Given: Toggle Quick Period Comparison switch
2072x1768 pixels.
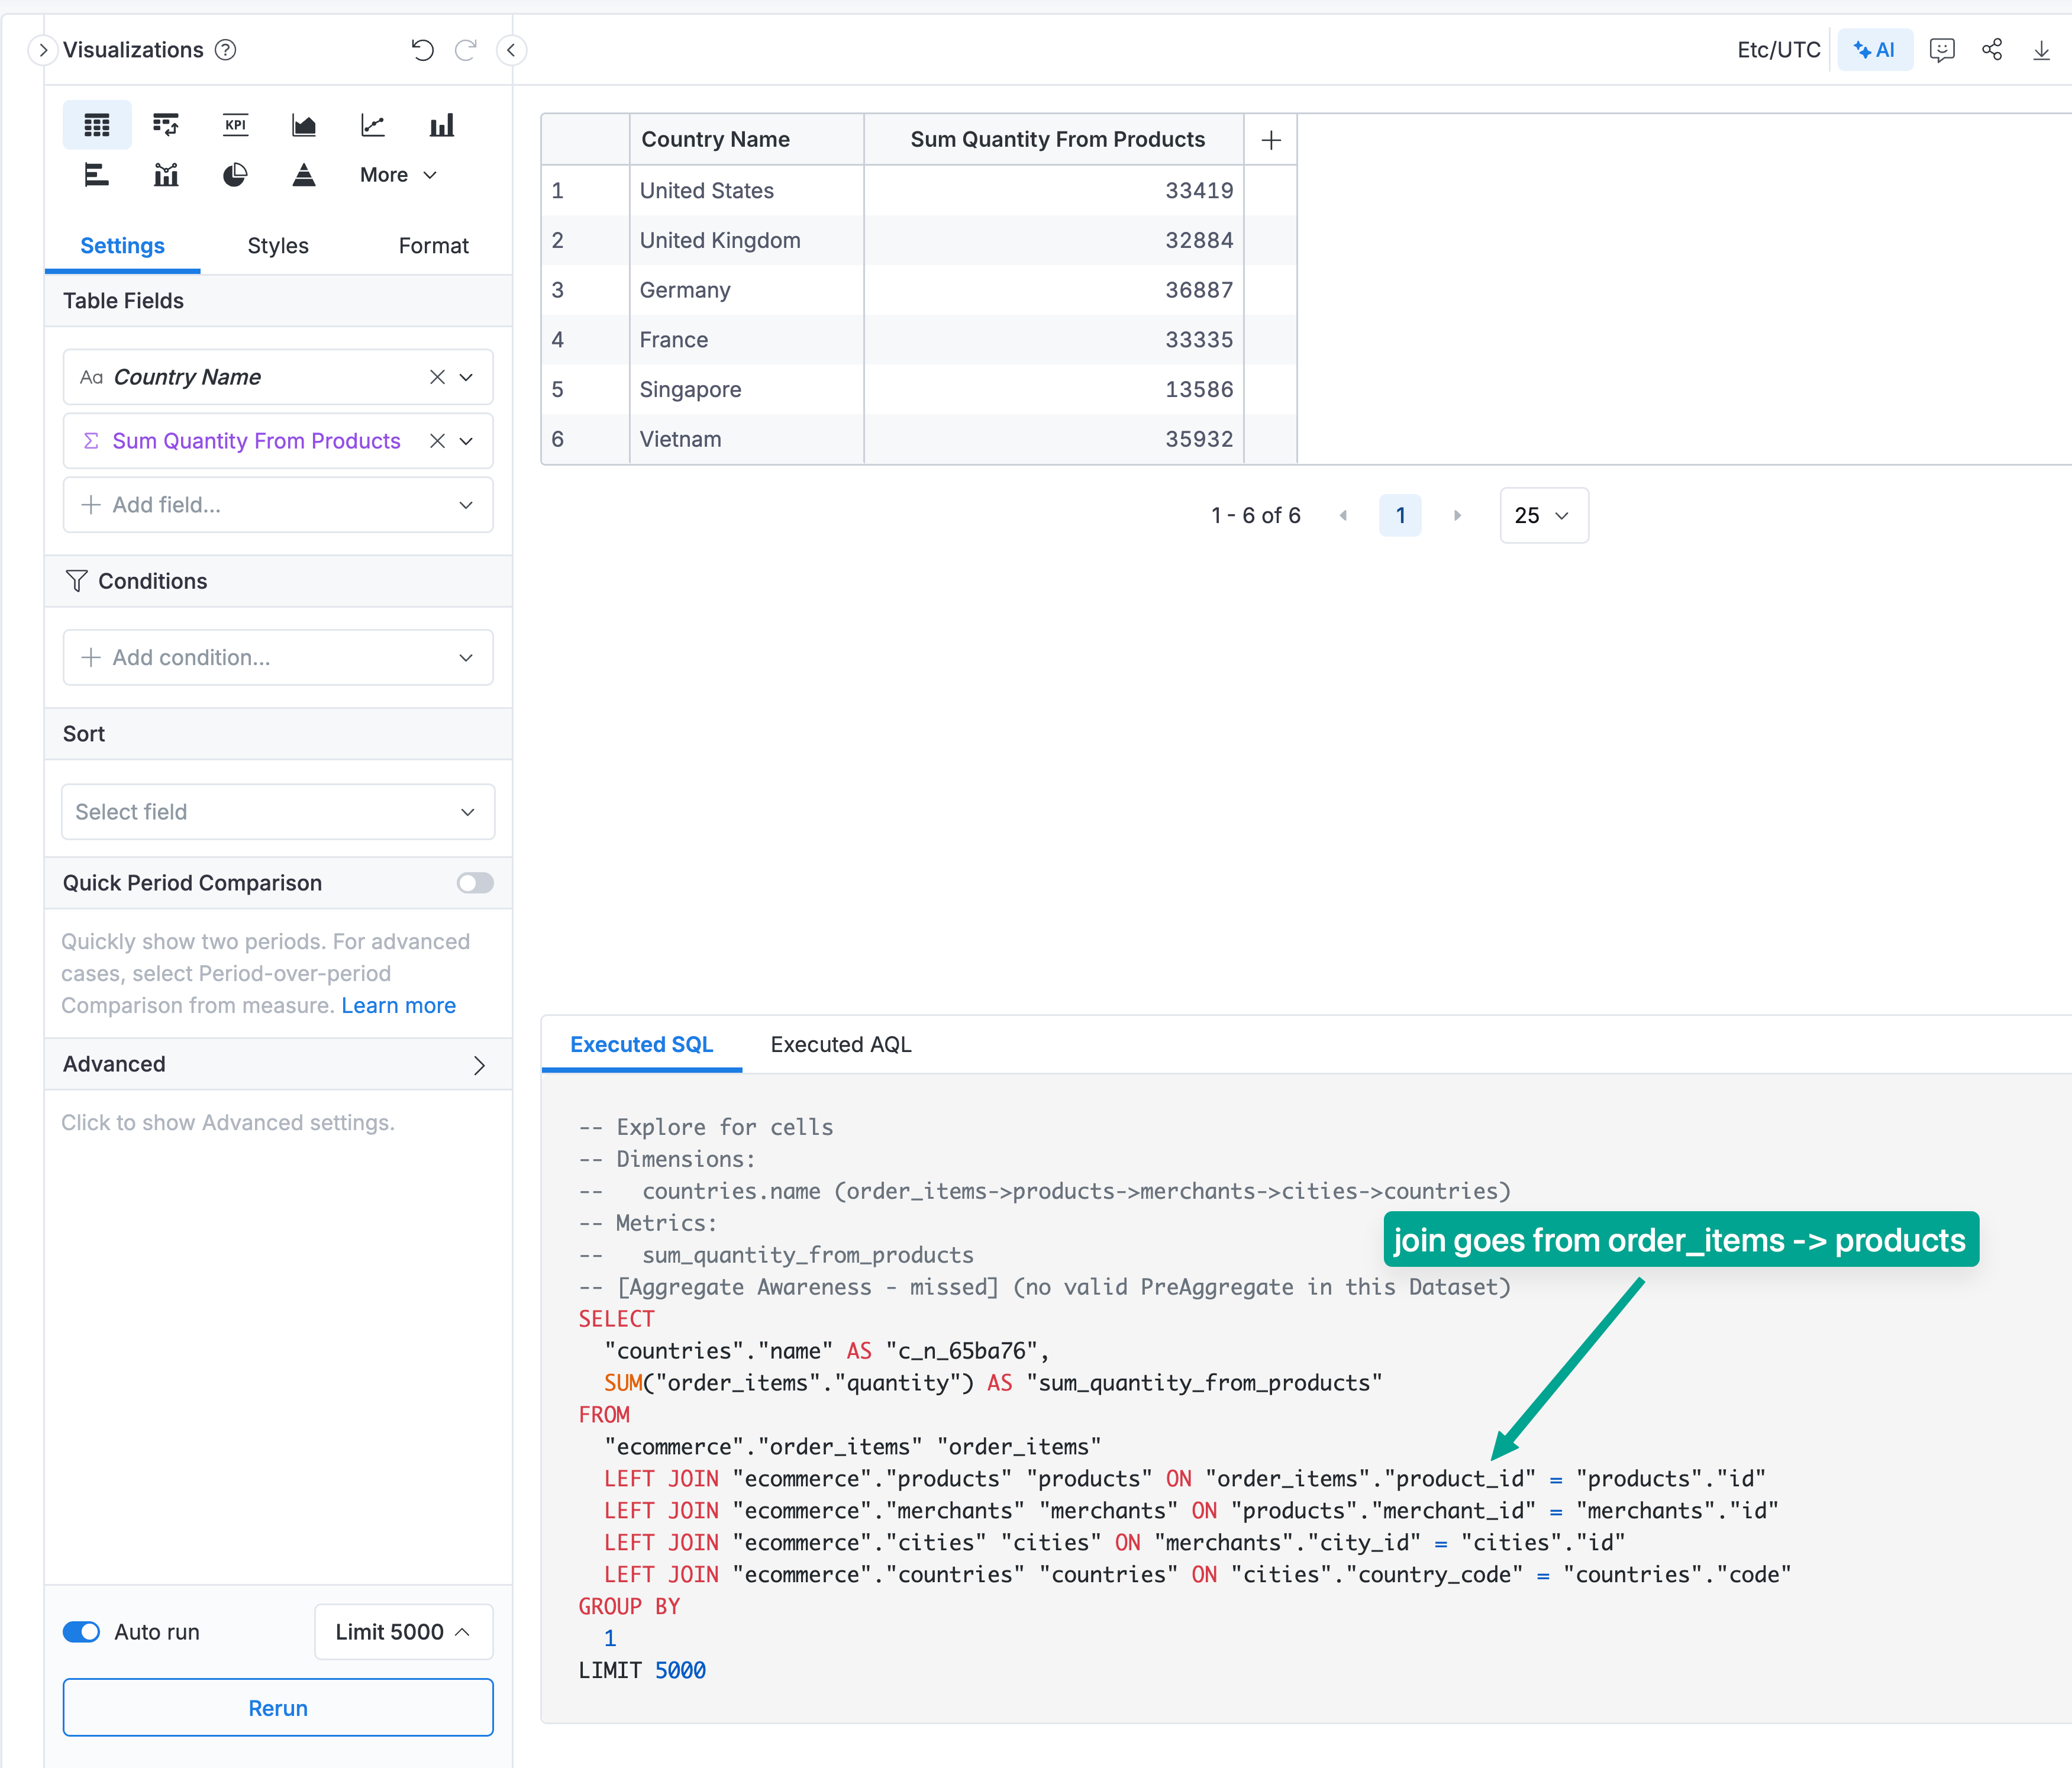Looking at the screenshot, I should point(475,883).
